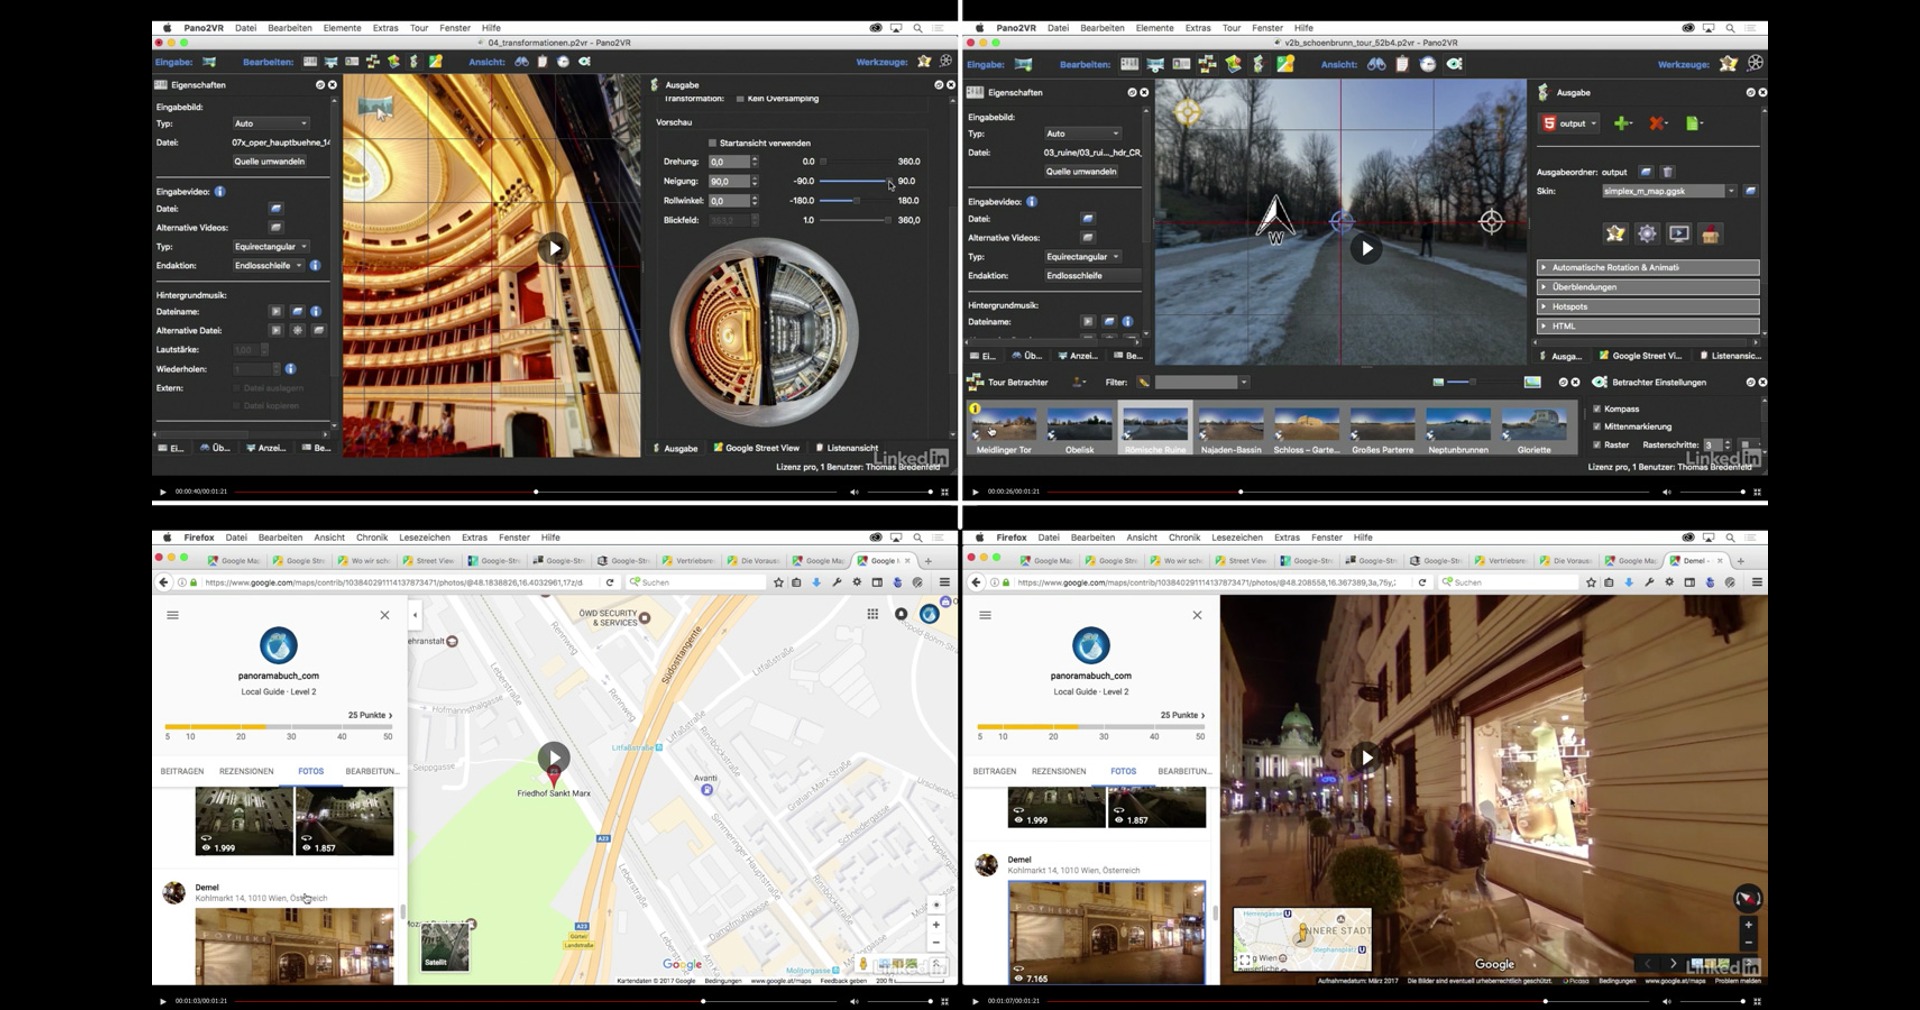The width and height of the screenshot is (1920, 1010).
Task: Disable the Kompass checkbox in Betrachter Einstellungen
Action: (1597, 409)
